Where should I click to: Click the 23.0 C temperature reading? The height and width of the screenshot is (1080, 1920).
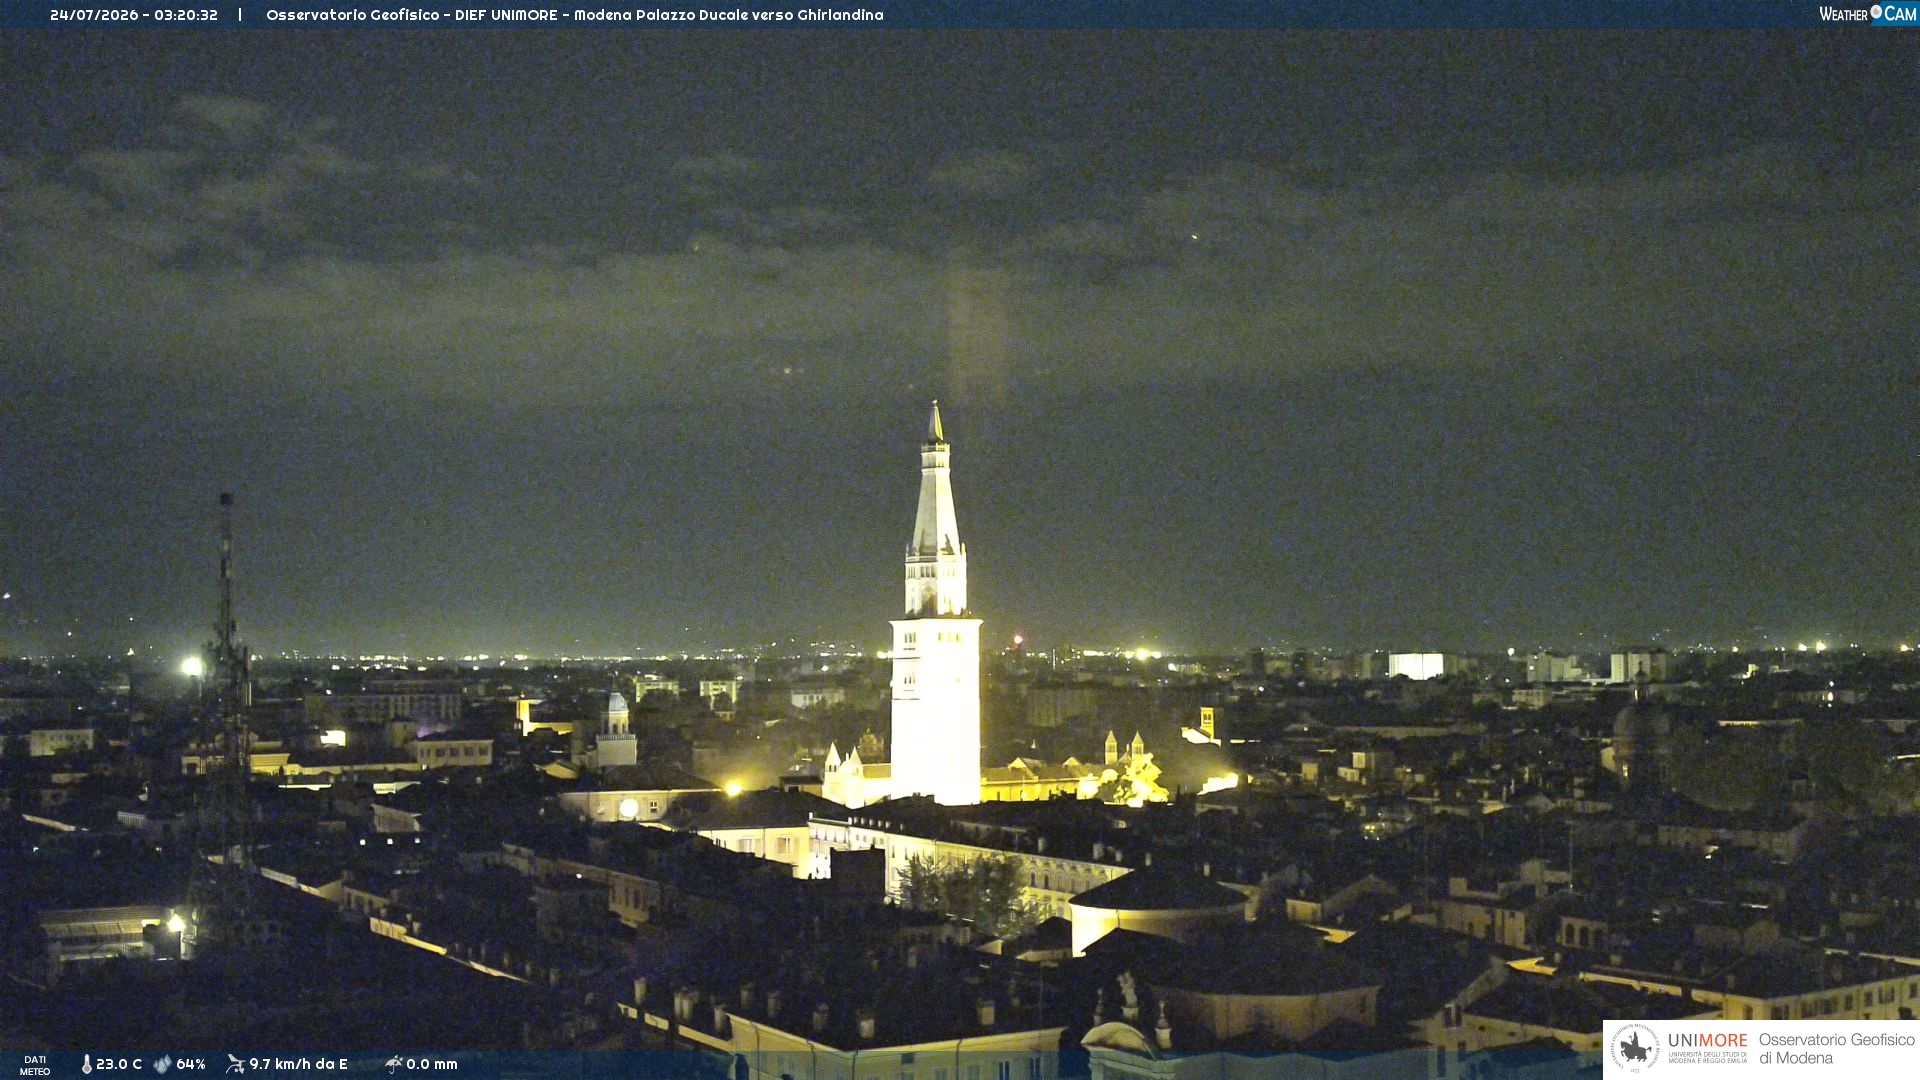pos(119,1064)
